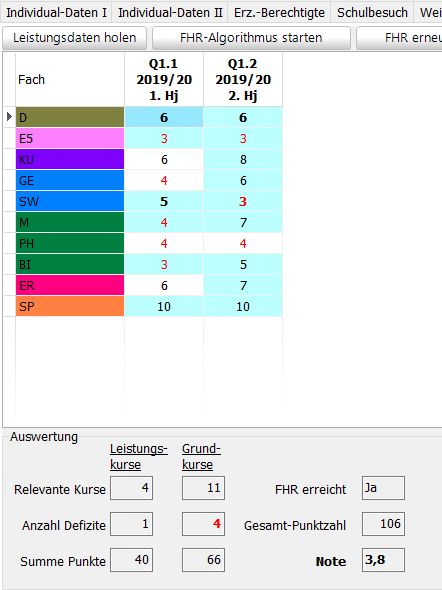
Task: Go to the Schulbesuch tab
Action: coord(372,12)
